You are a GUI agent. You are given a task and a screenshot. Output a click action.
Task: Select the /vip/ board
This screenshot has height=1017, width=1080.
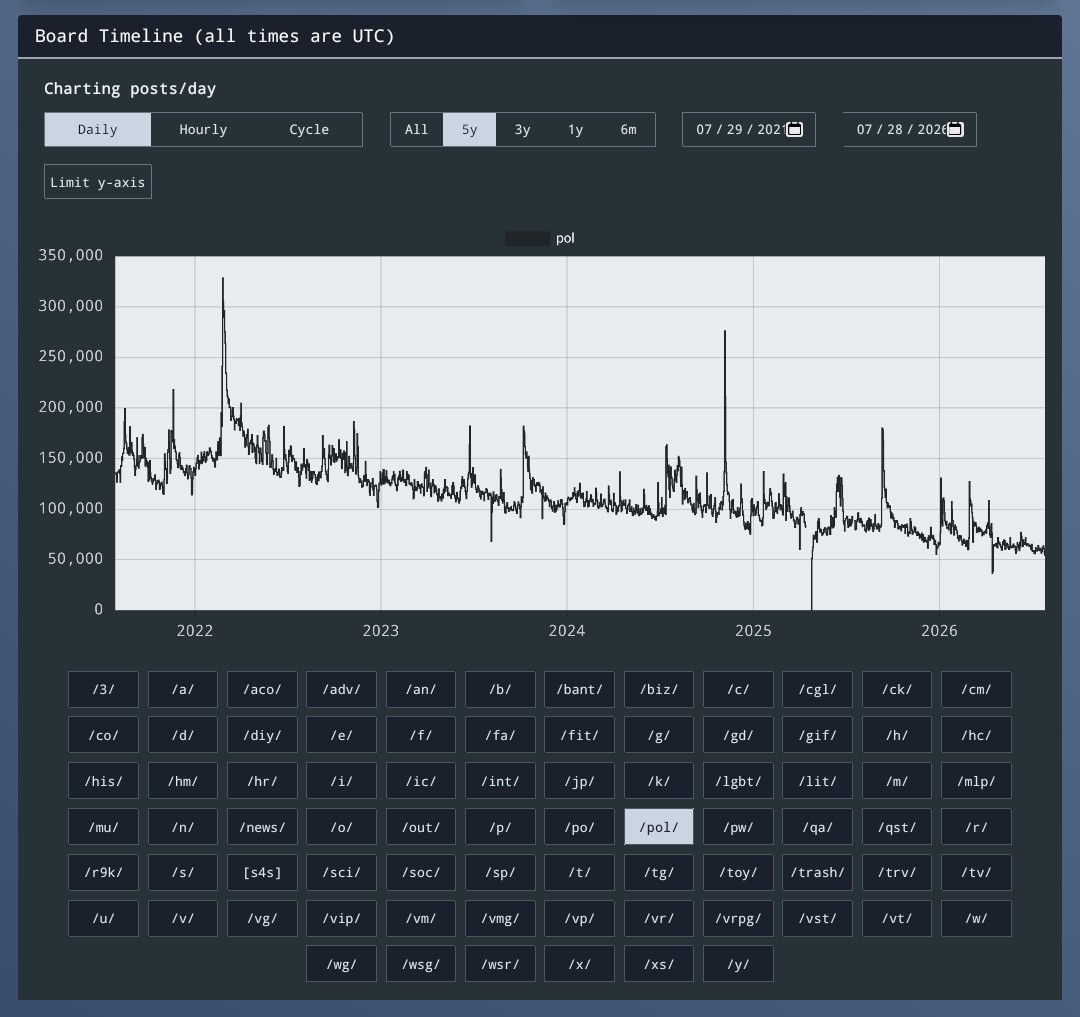click(342, 919)
